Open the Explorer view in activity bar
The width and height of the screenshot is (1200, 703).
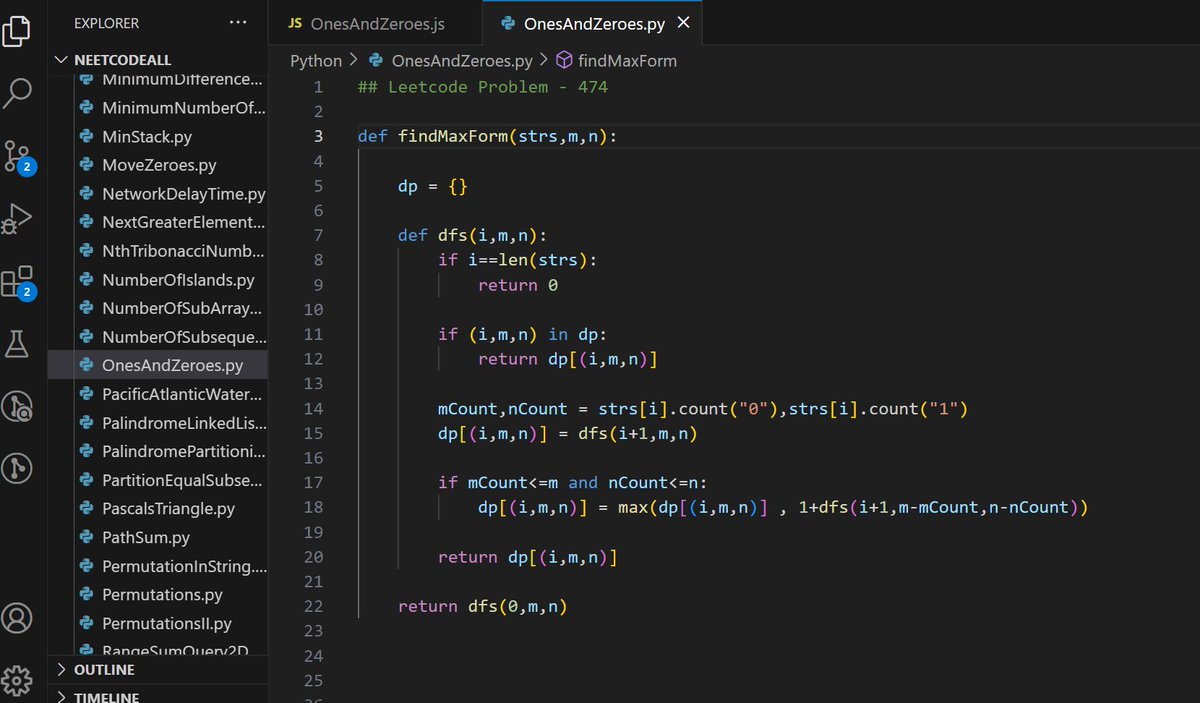(x=17, y=30)
